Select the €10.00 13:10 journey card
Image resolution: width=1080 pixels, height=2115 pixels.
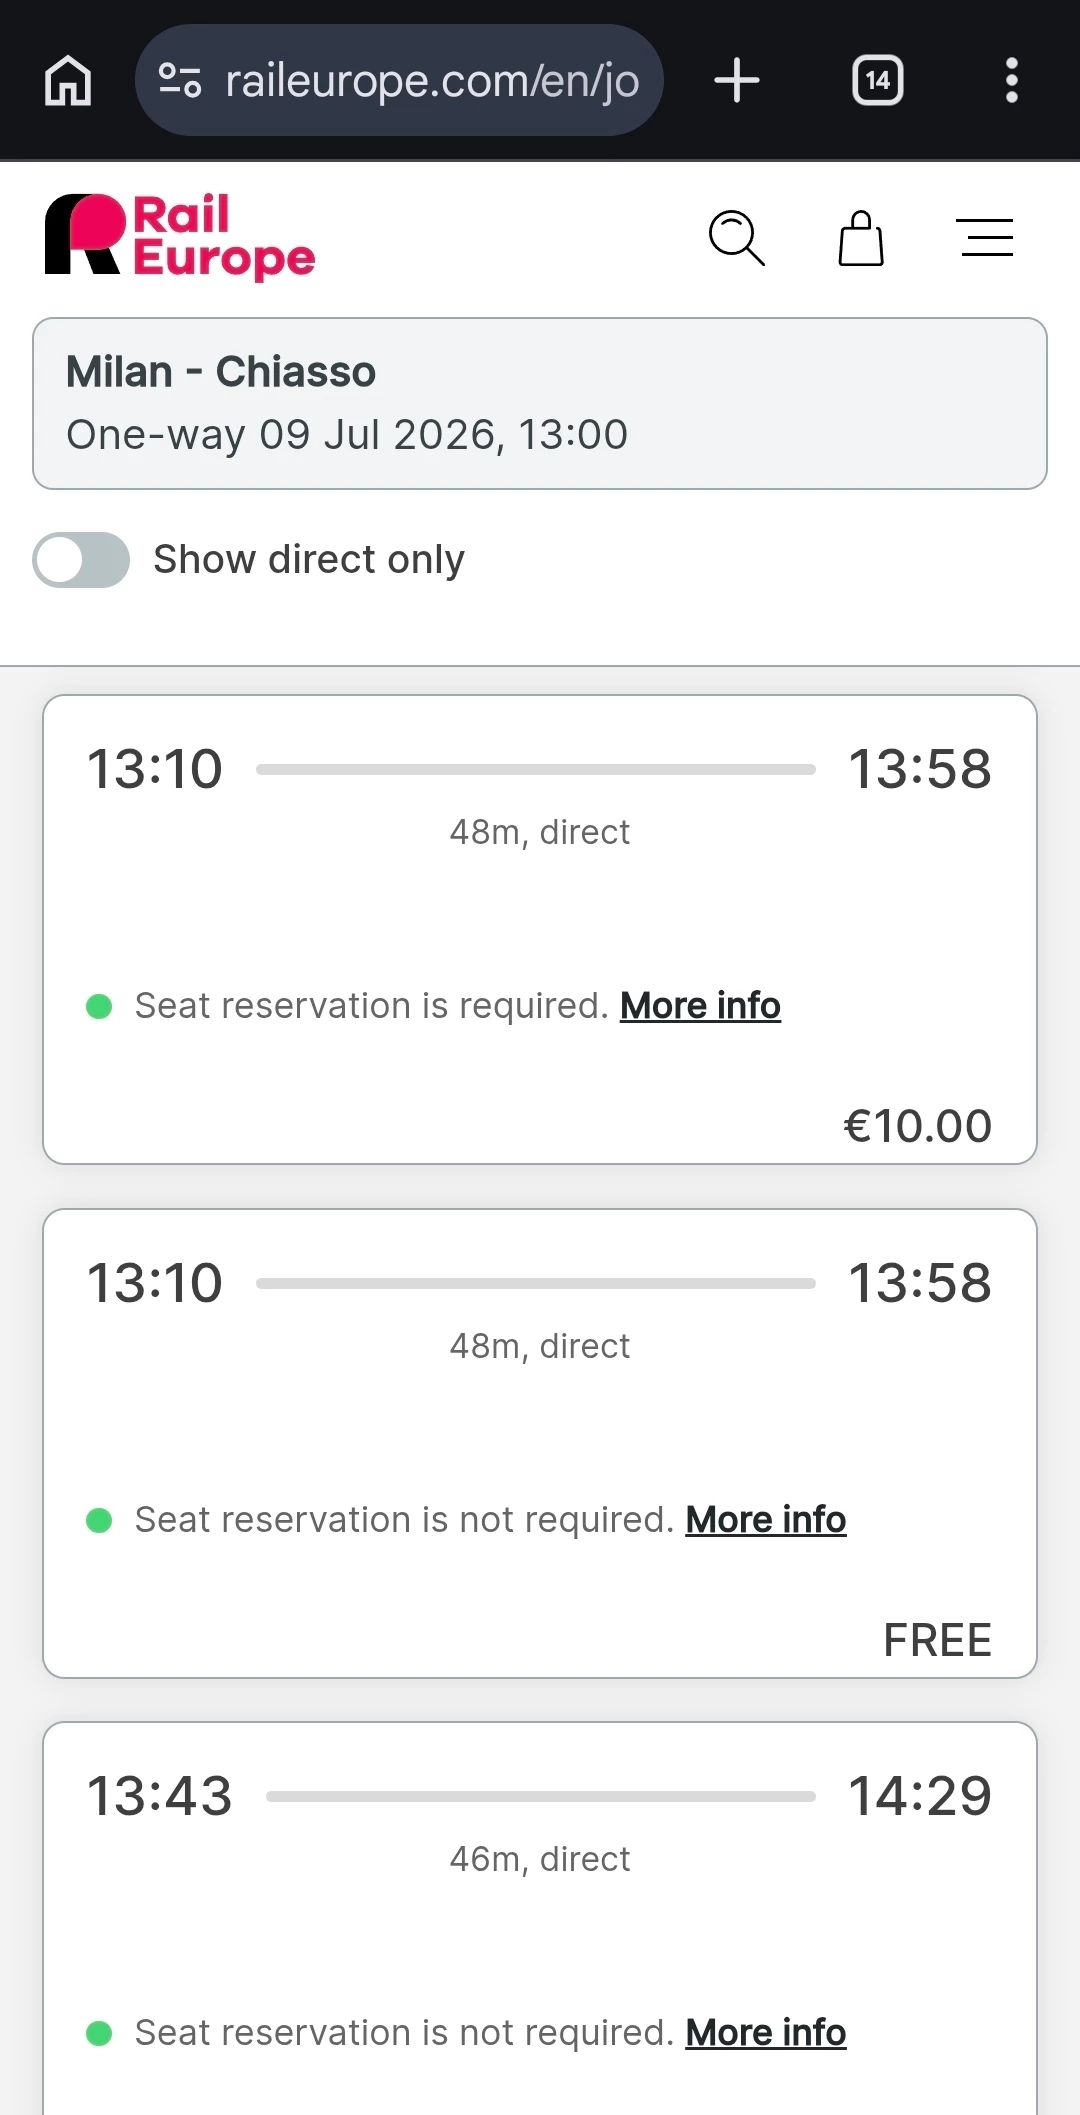click(540, 900)
